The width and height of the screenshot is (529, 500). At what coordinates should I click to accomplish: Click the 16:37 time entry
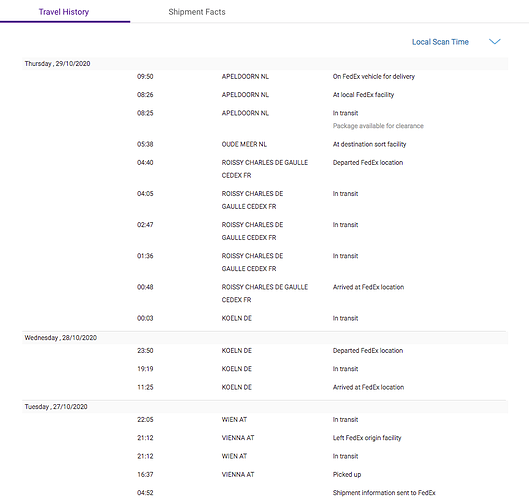[145, 474]
